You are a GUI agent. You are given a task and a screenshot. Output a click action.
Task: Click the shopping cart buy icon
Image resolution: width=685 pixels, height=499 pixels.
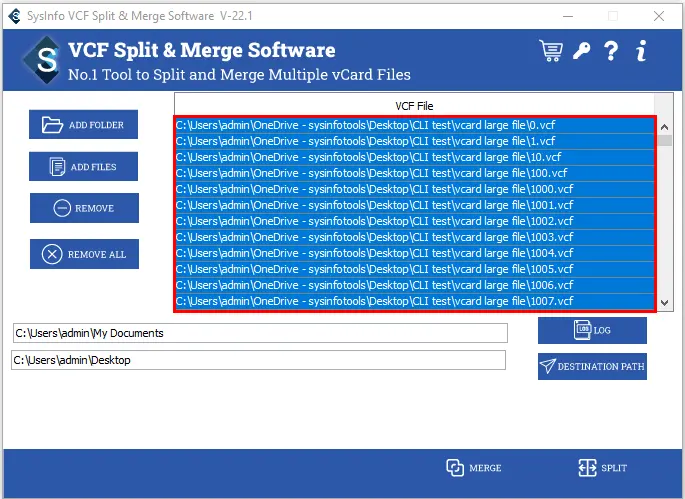550,50
